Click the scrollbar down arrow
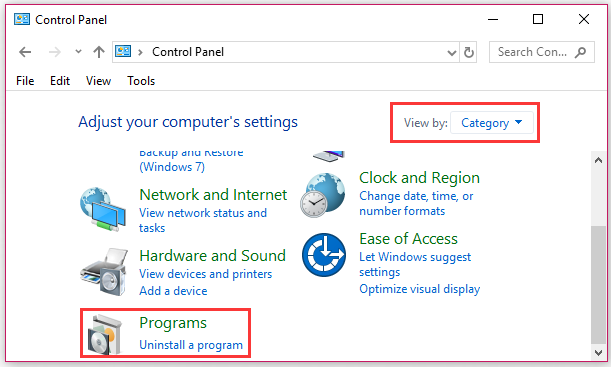The height and width of the screenshot is (367, 611). pyautogui.click(x=598, y=352)
